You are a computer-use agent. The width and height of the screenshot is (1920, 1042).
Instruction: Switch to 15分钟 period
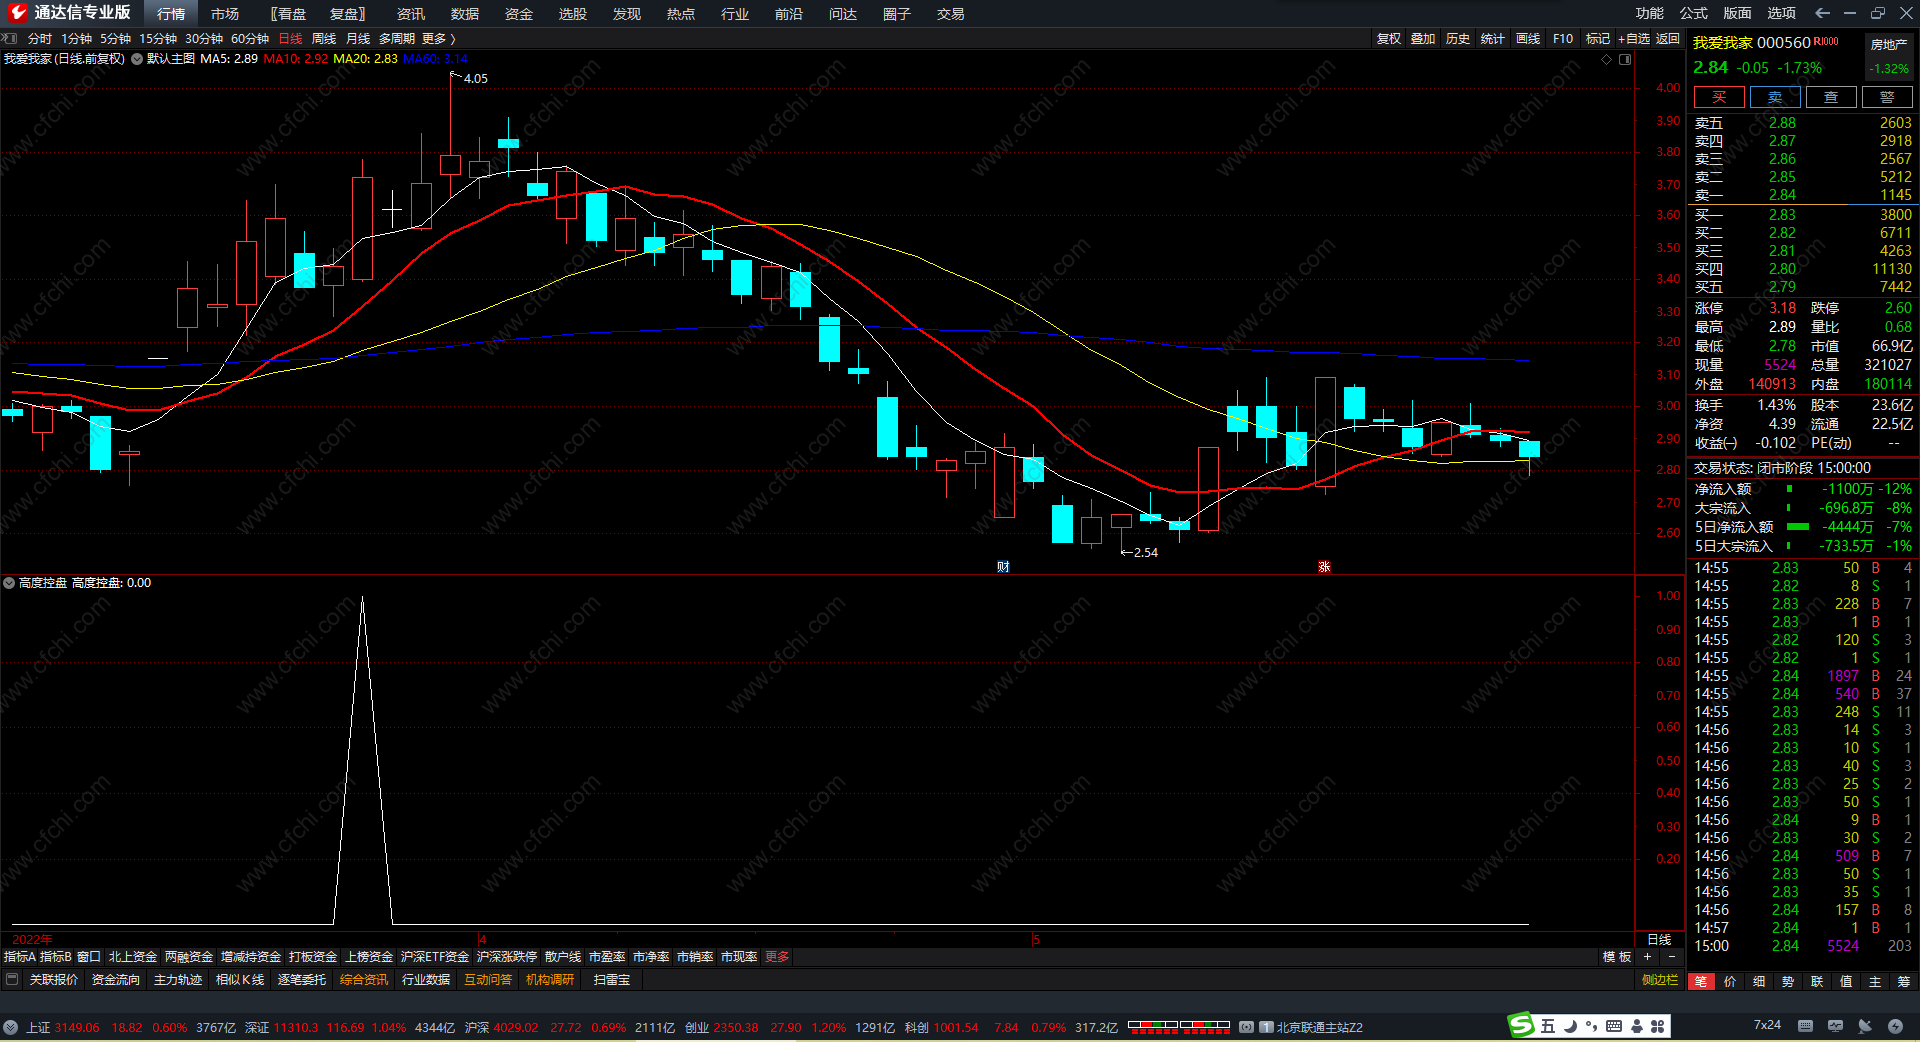pos(158,39)
